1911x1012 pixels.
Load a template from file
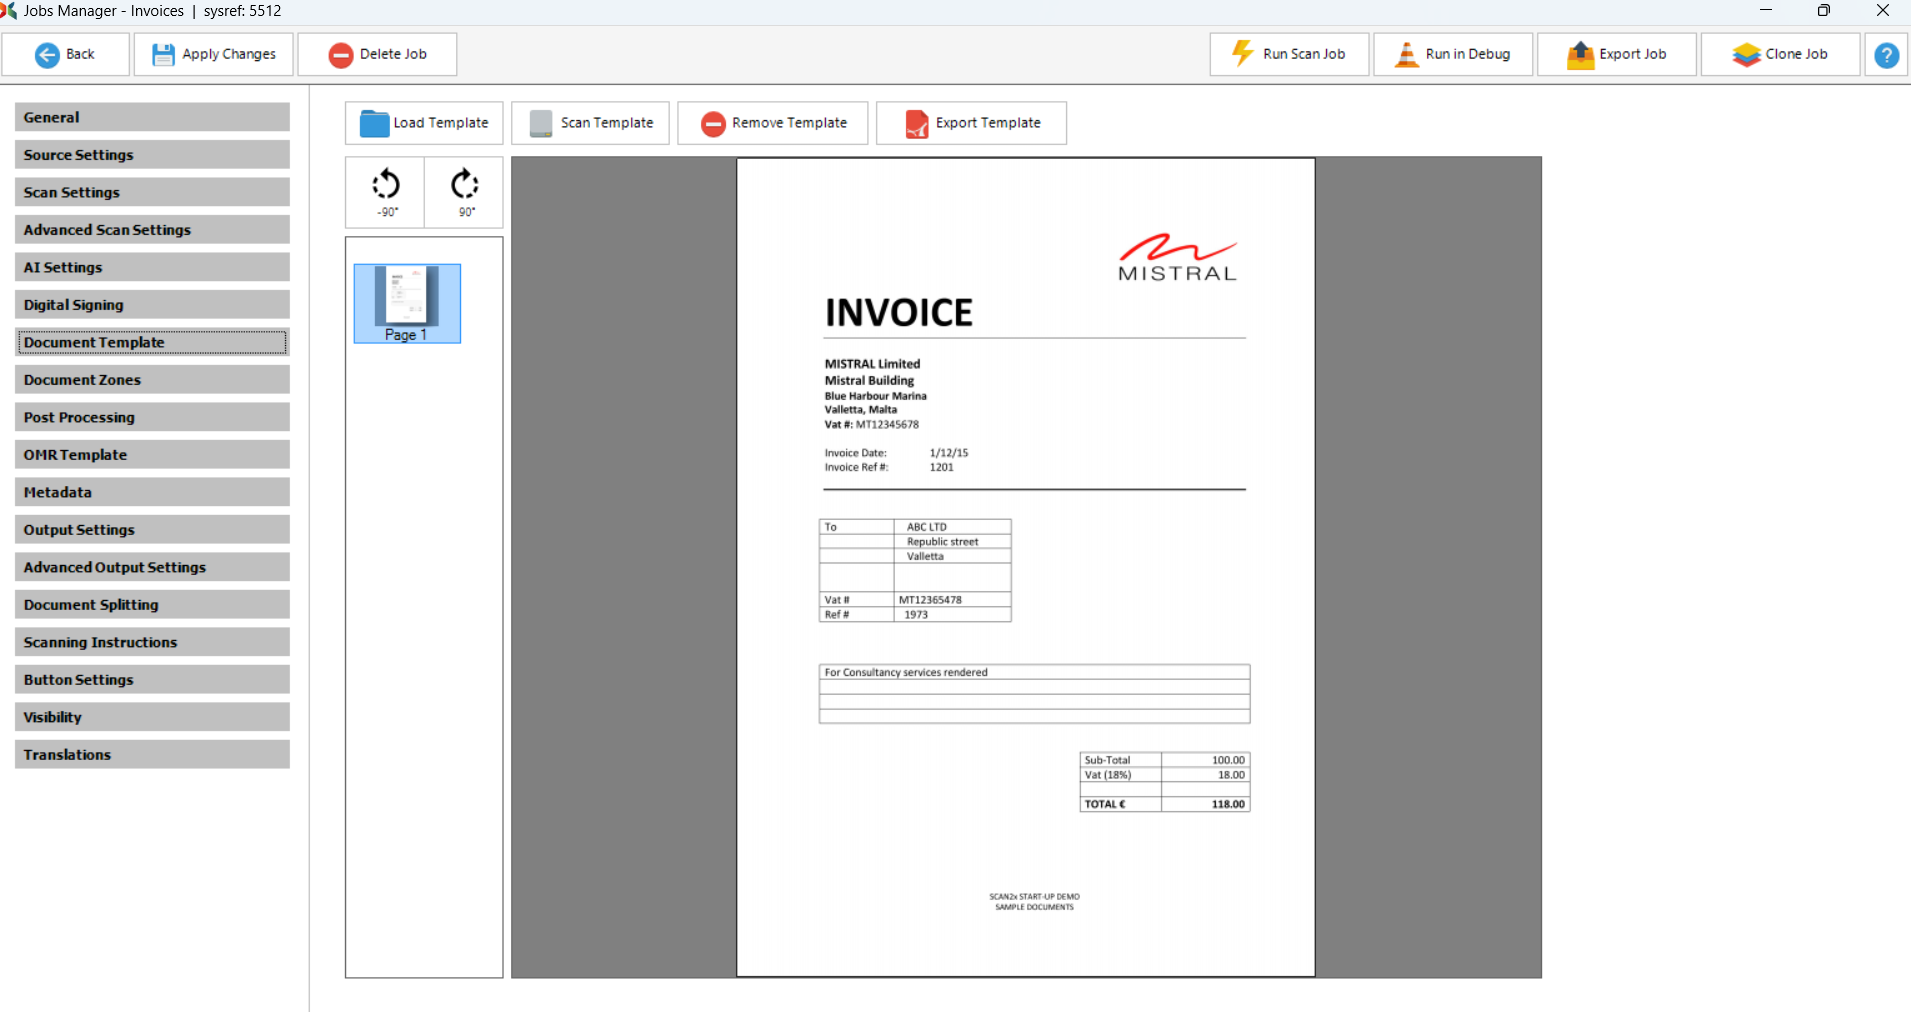425,123
